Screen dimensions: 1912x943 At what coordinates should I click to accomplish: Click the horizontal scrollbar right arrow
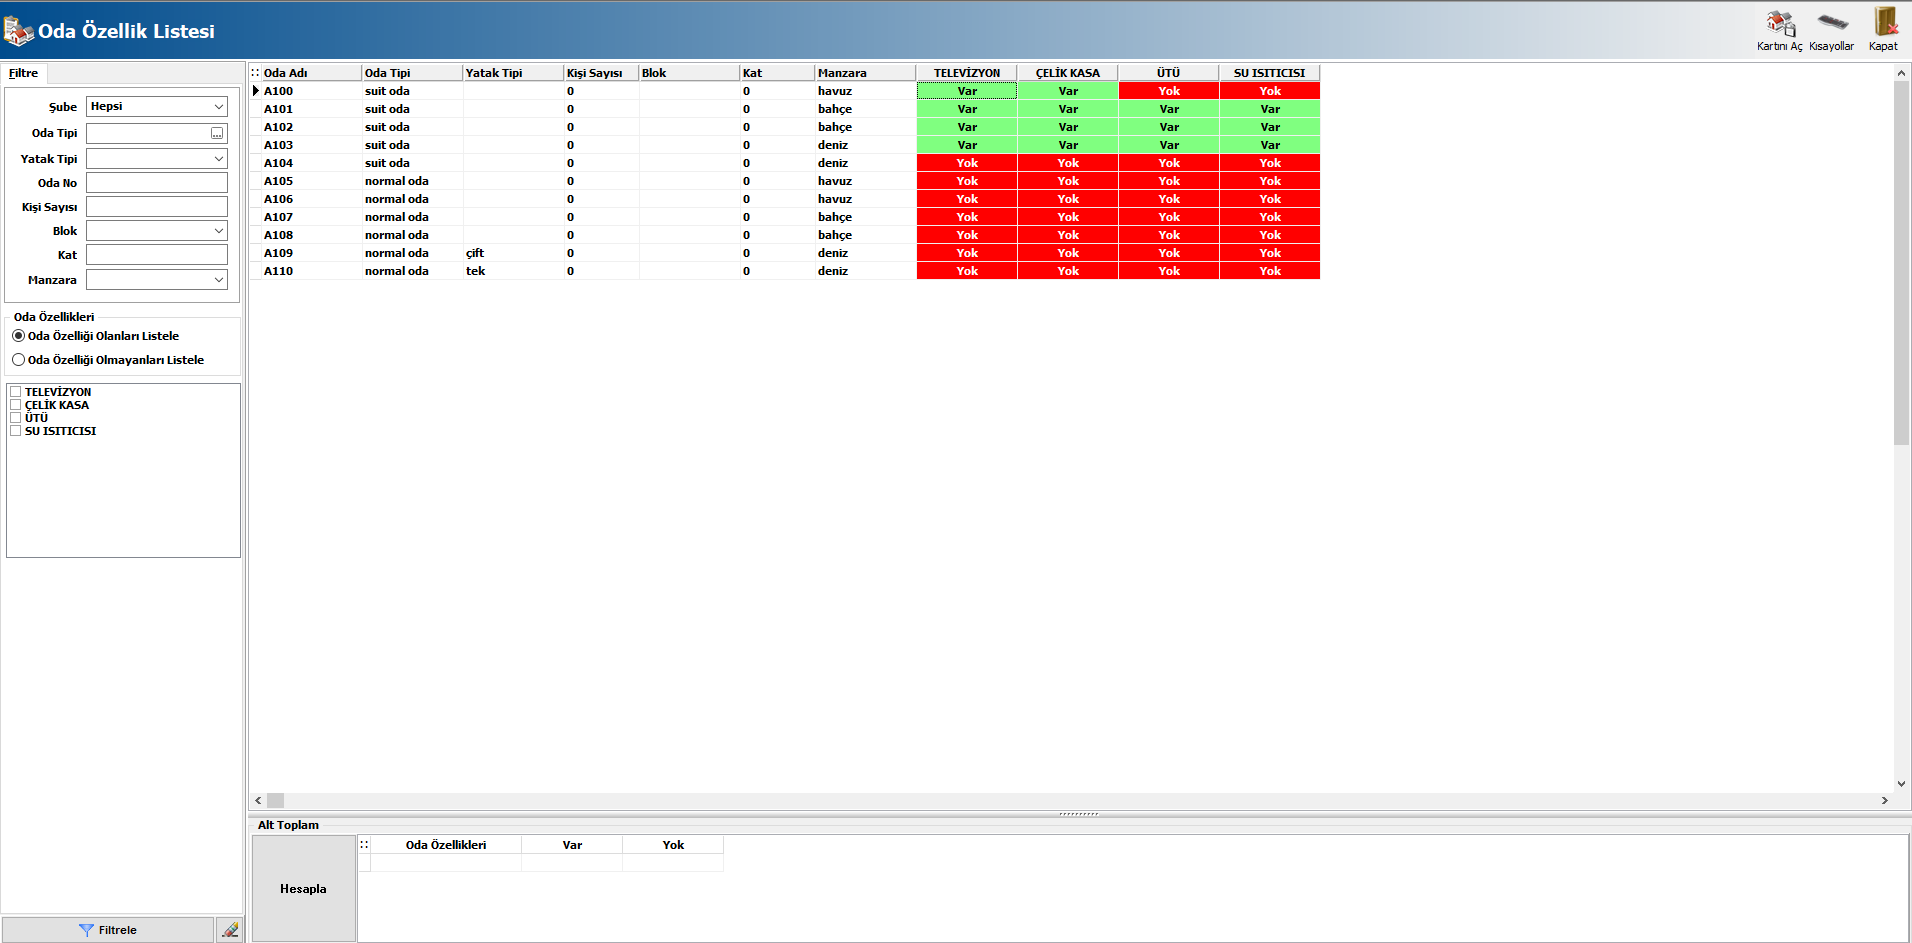pyautogui.click(x=1885, y=800)
